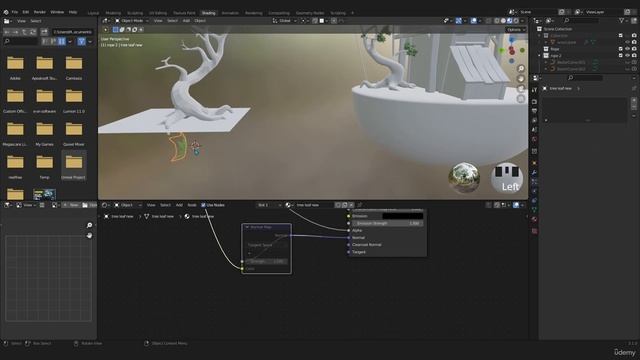
Task: Toggle the viewport gizmos button
Action: (x=459, y=20)
